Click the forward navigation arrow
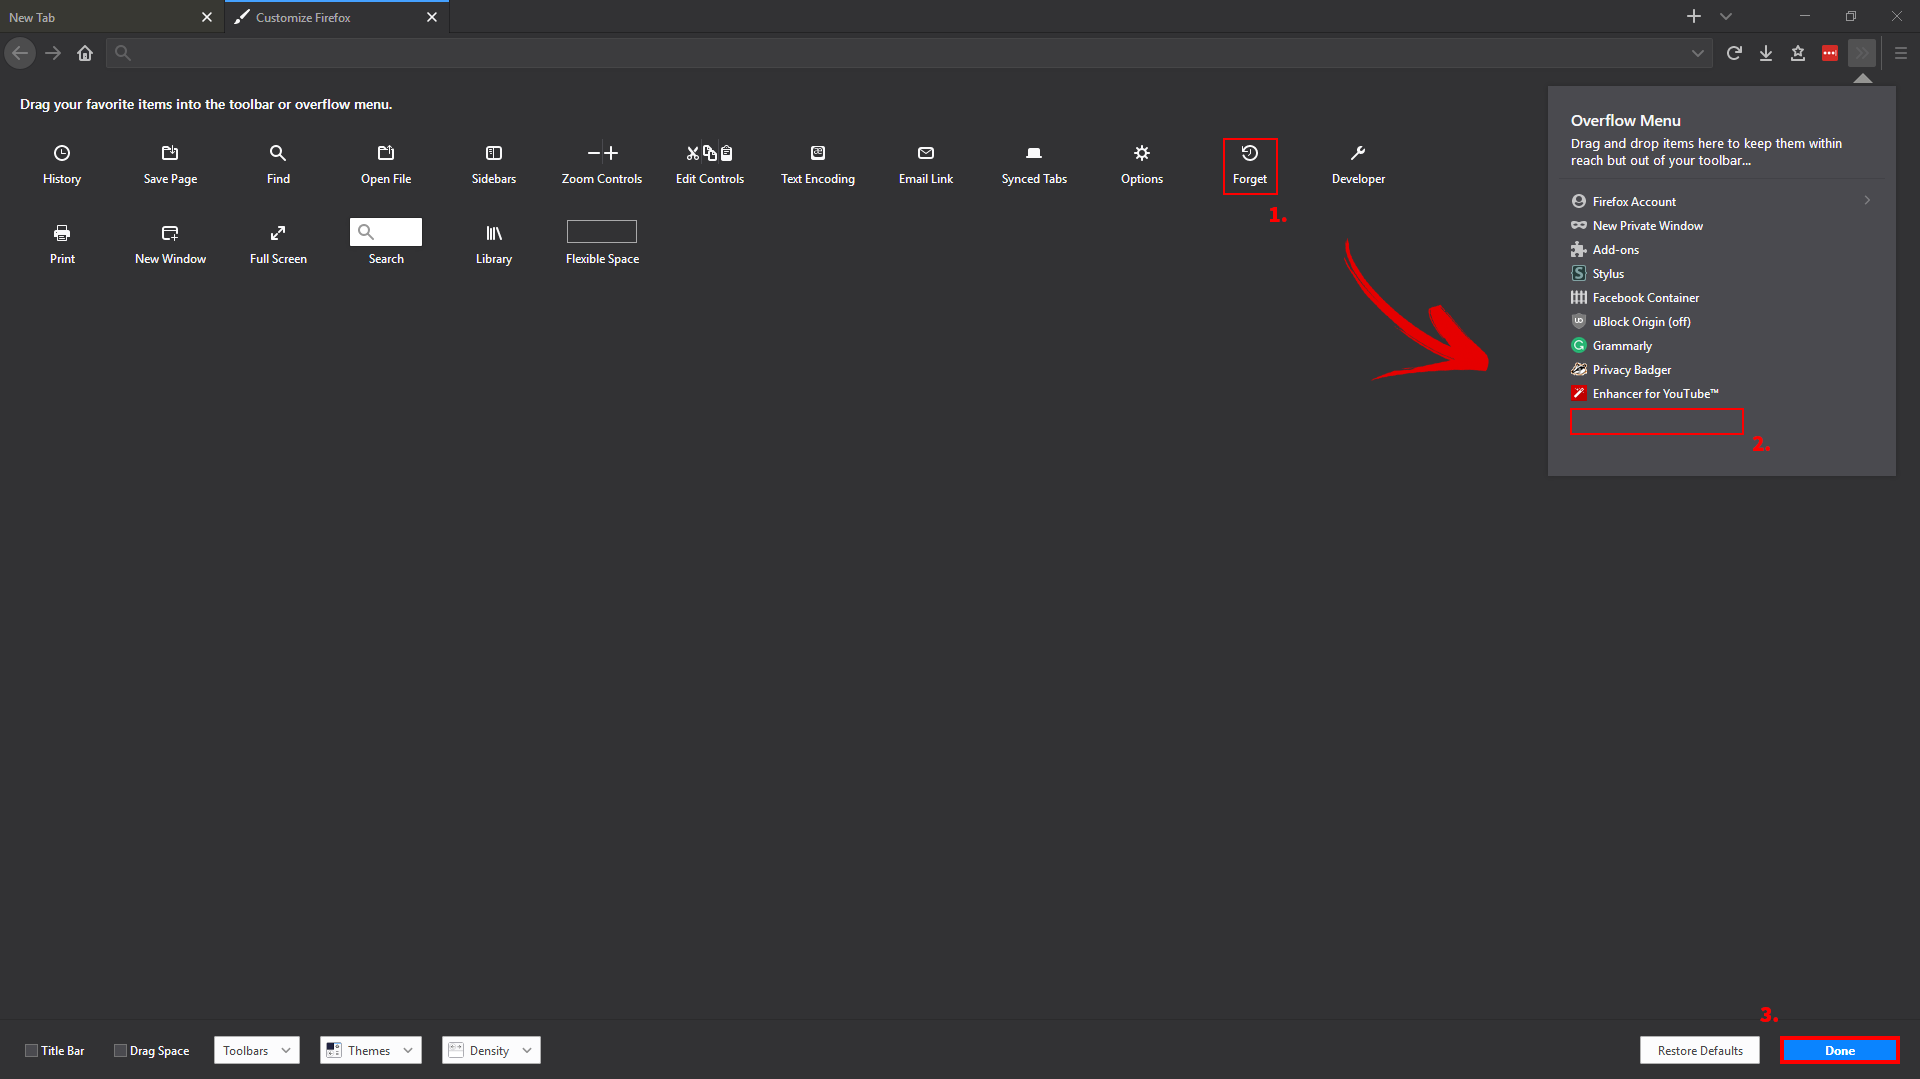The width and height of the screenshot is (1920, 1079). (x=53, y=53)
